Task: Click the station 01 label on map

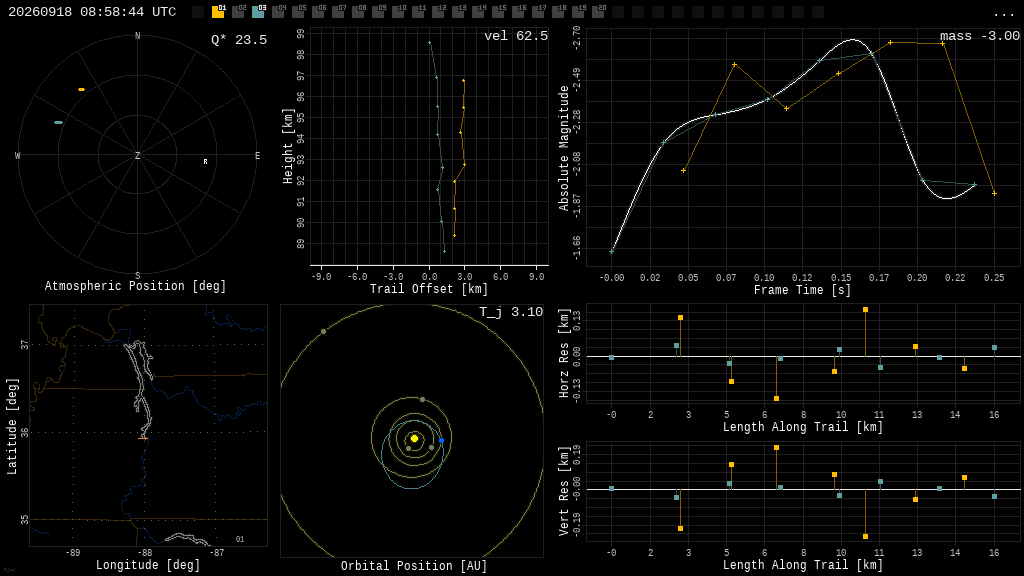Action: [240, 539]
